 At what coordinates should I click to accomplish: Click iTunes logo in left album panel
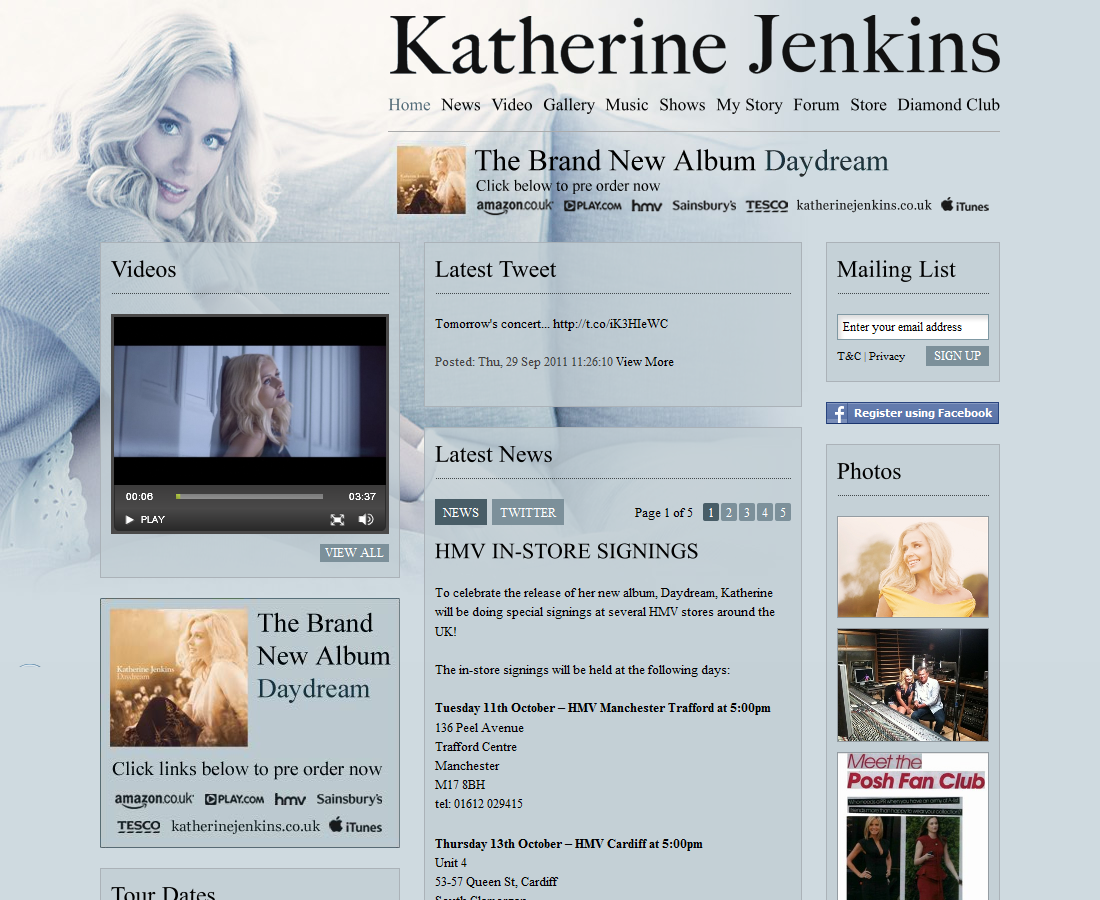point(356,826)
